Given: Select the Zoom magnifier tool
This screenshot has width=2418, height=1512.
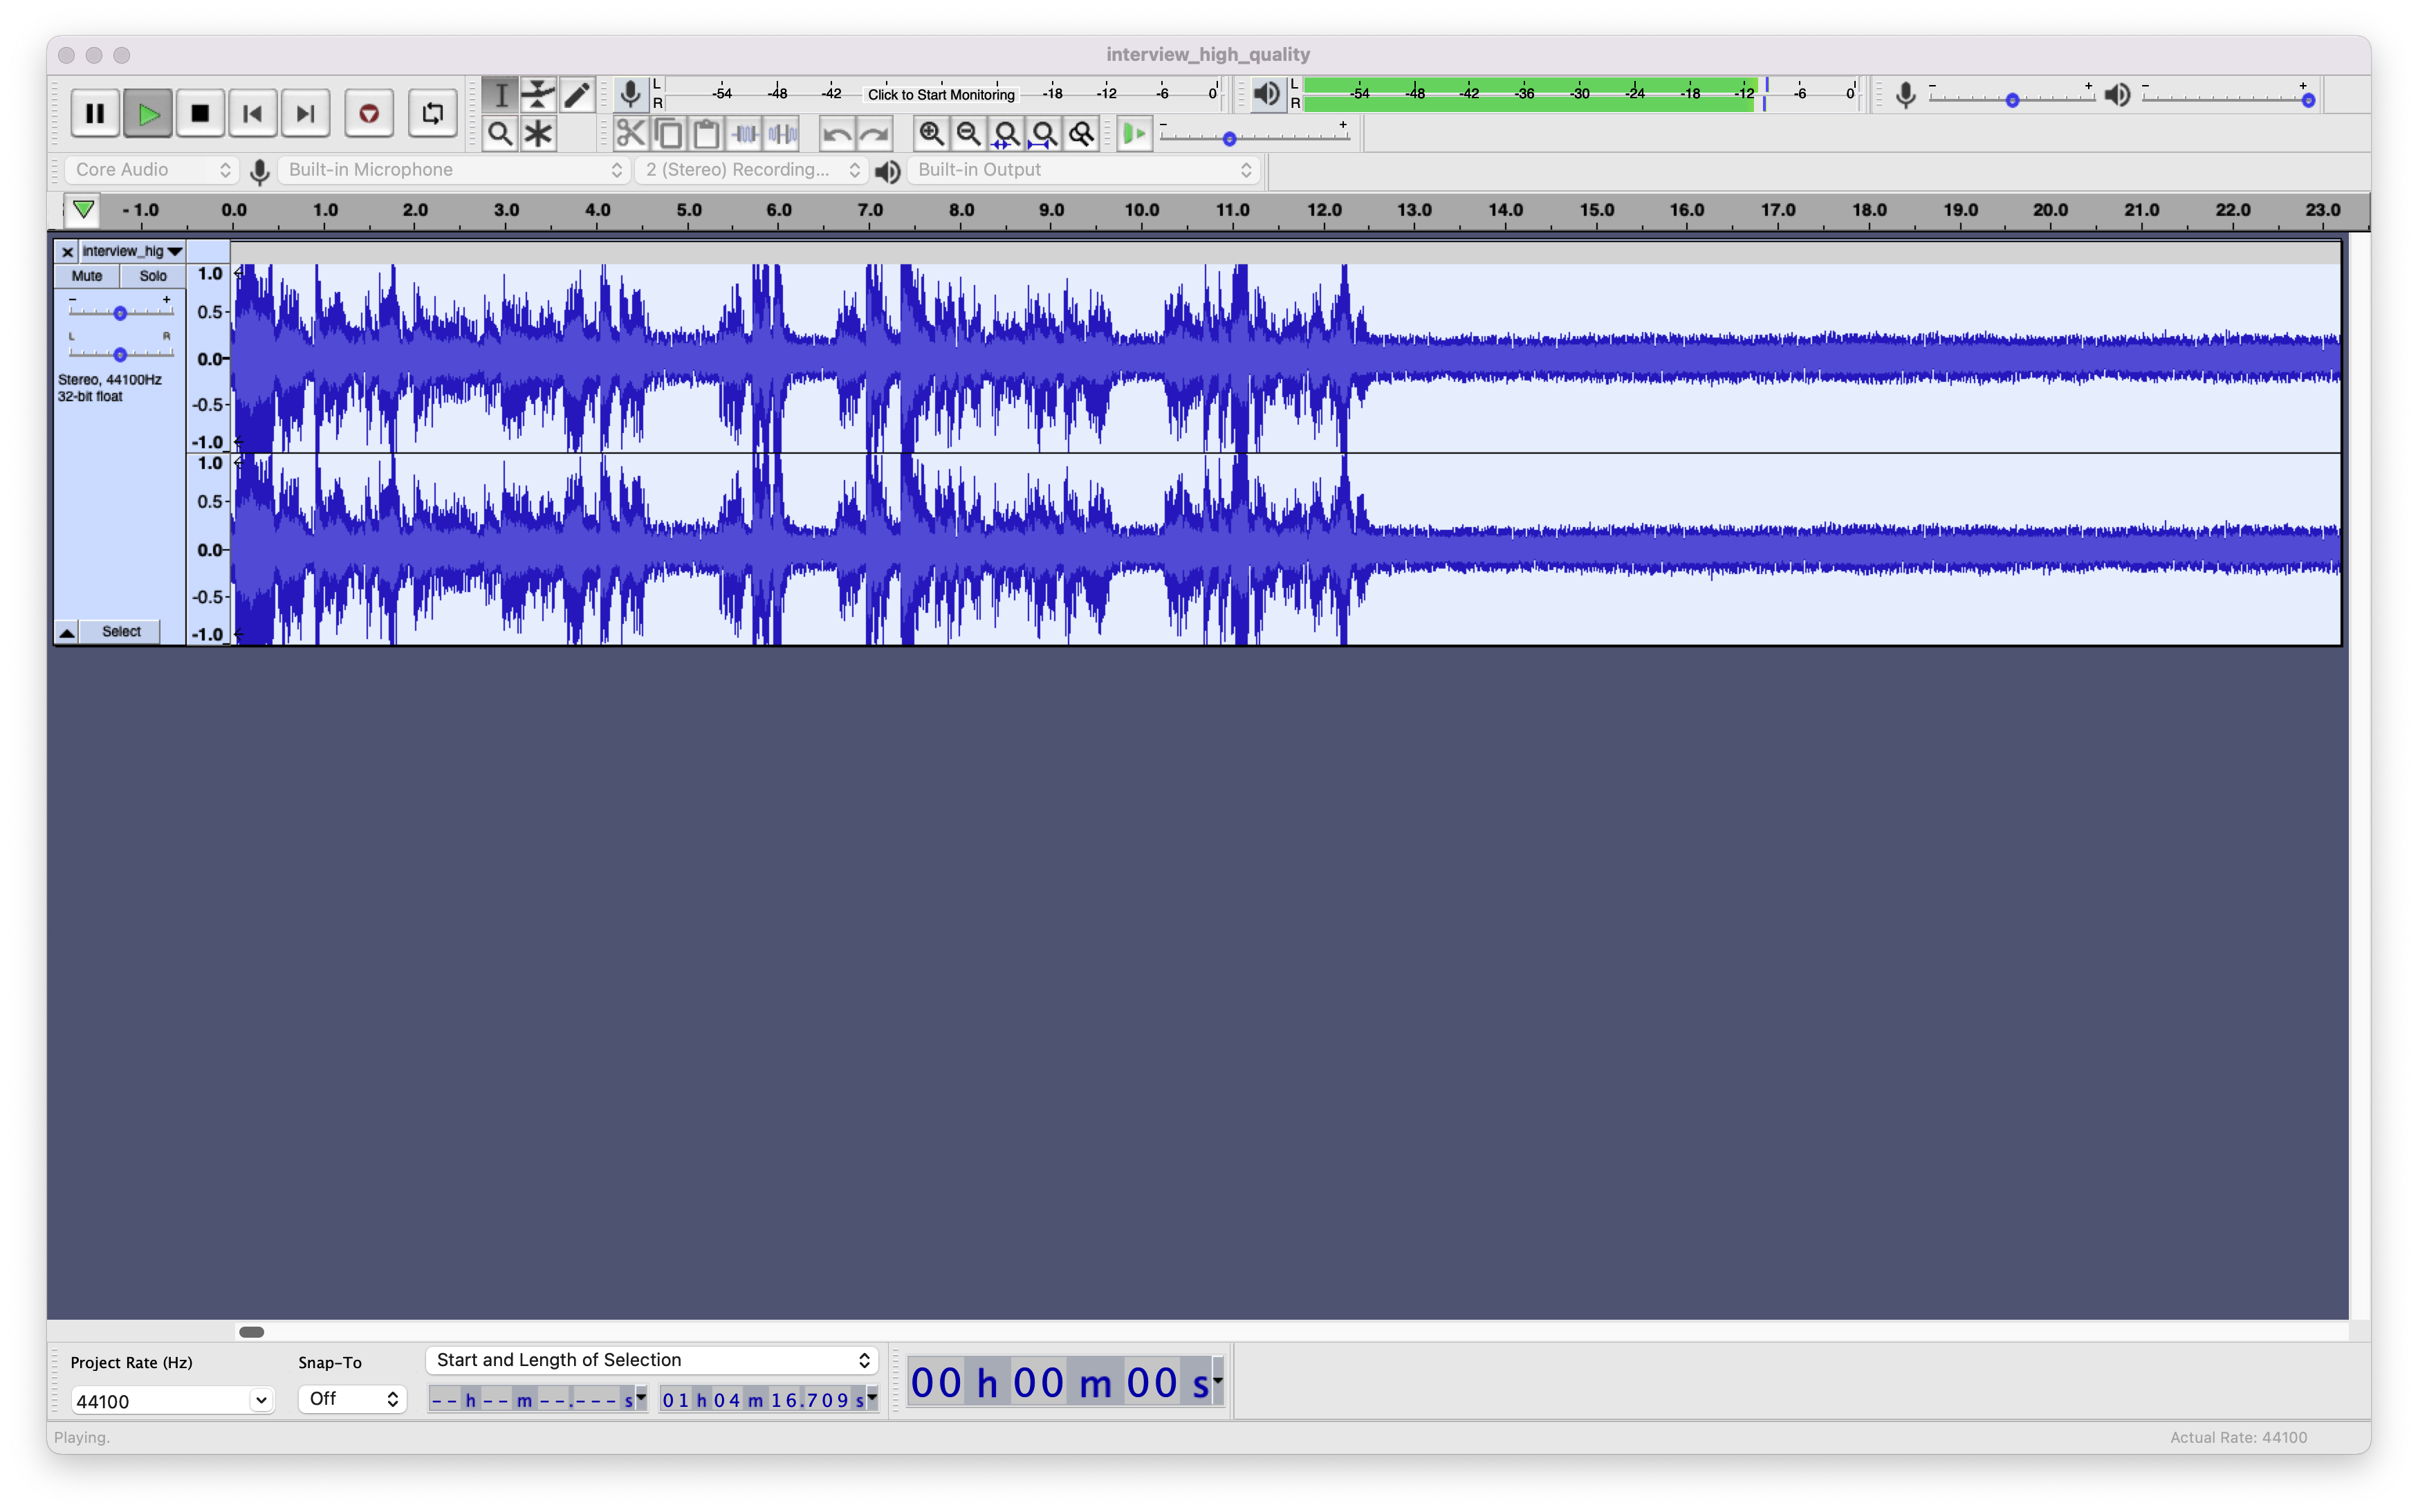Looking at the screenshot, I should click(x=500, y=133).
